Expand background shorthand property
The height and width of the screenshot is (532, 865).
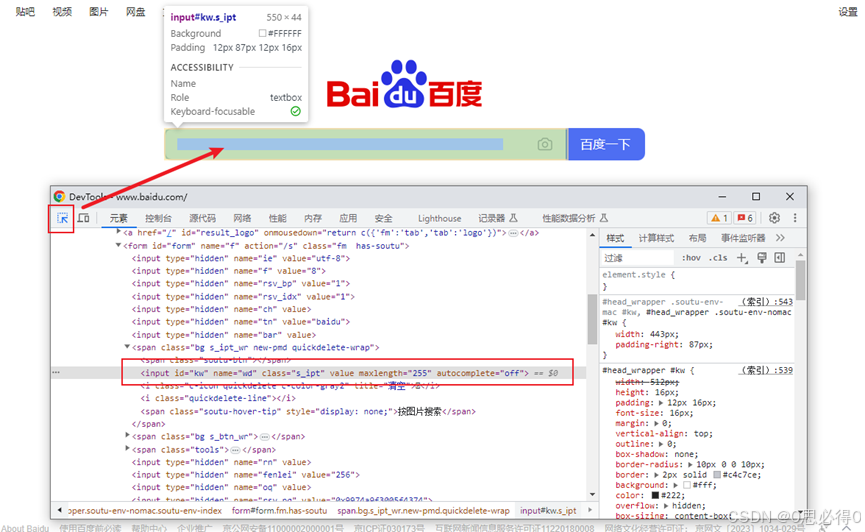click(676, 485)
